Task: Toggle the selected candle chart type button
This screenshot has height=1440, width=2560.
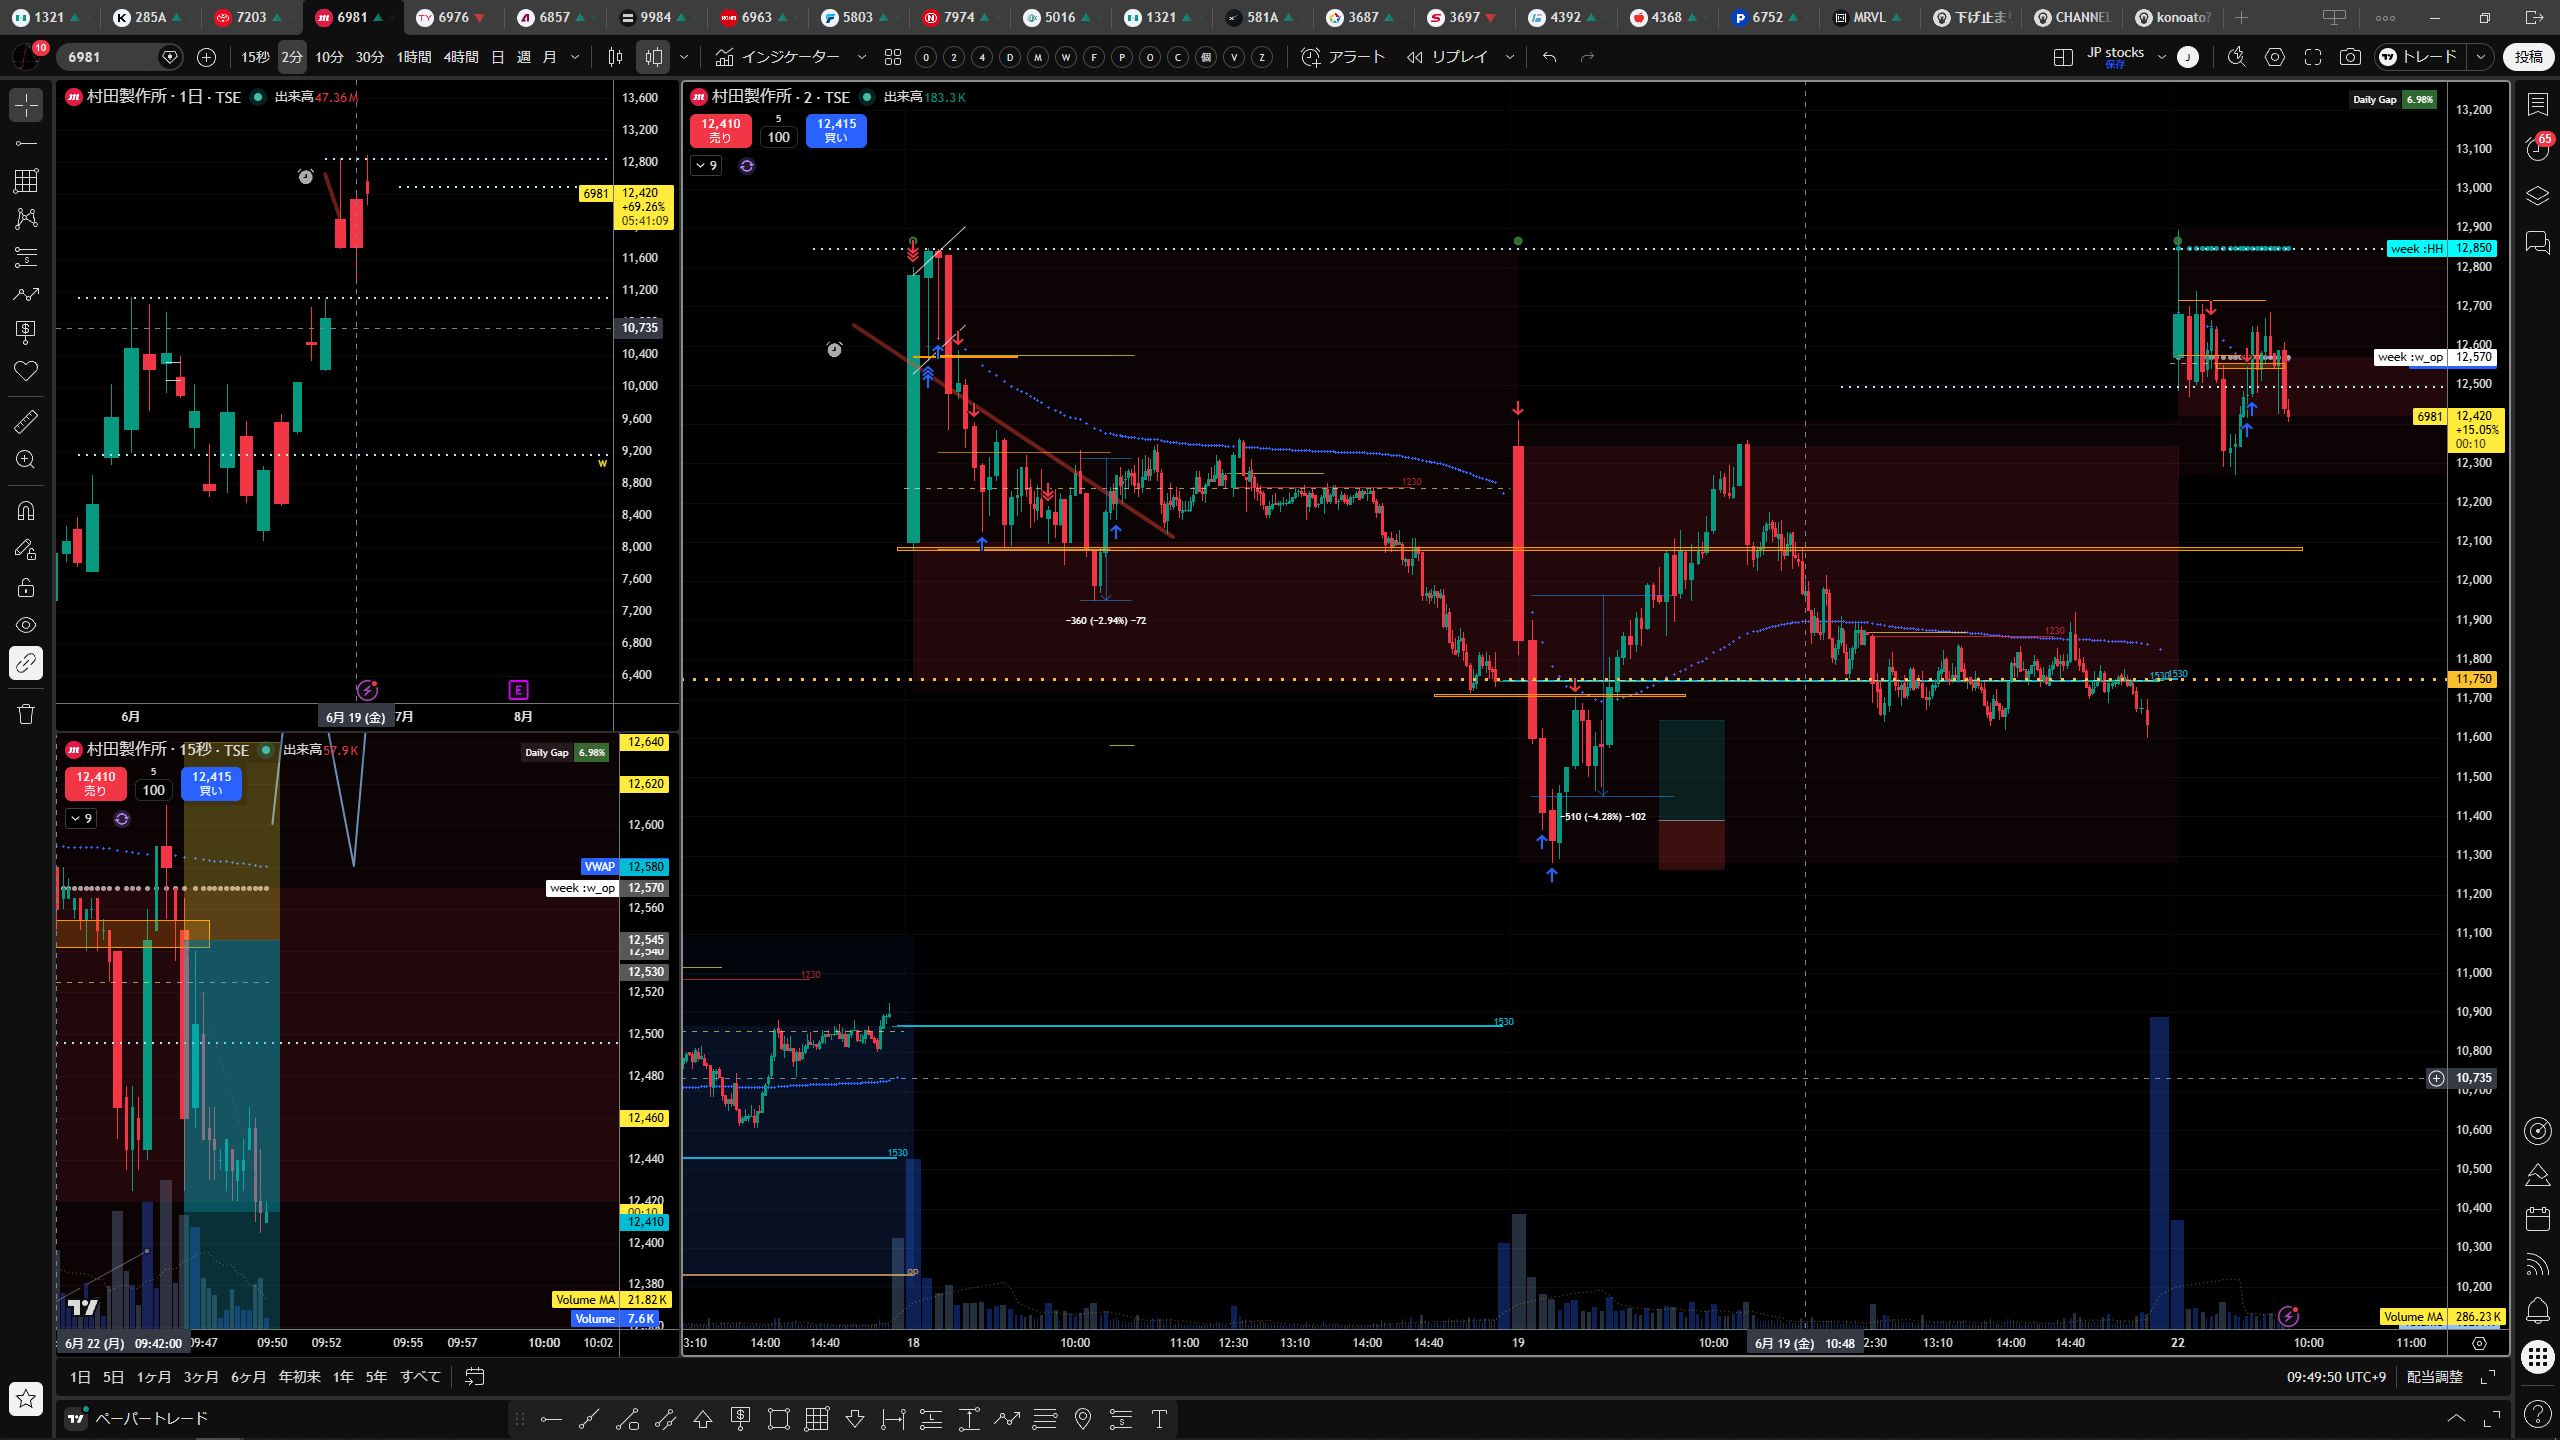Action: (x=653, y=57)
